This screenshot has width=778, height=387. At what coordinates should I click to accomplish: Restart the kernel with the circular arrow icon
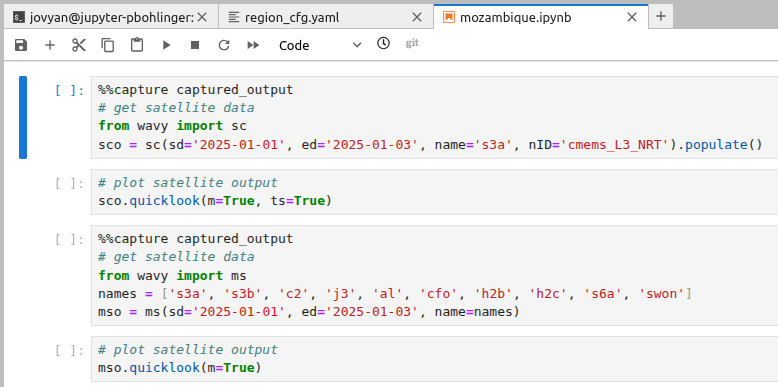pos(224,45)
